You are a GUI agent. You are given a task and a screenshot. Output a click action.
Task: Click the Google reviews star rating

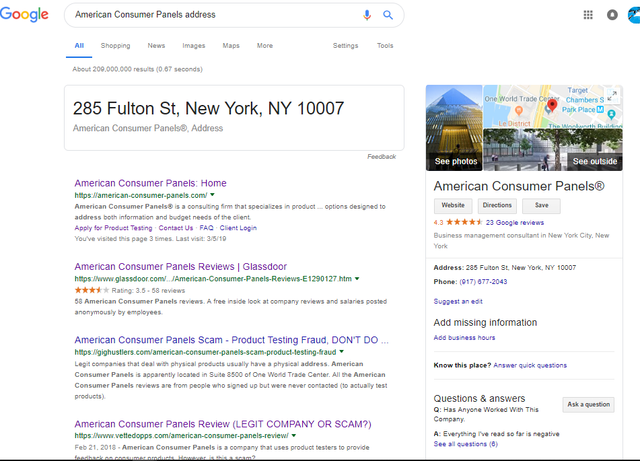tap(464, 222)
